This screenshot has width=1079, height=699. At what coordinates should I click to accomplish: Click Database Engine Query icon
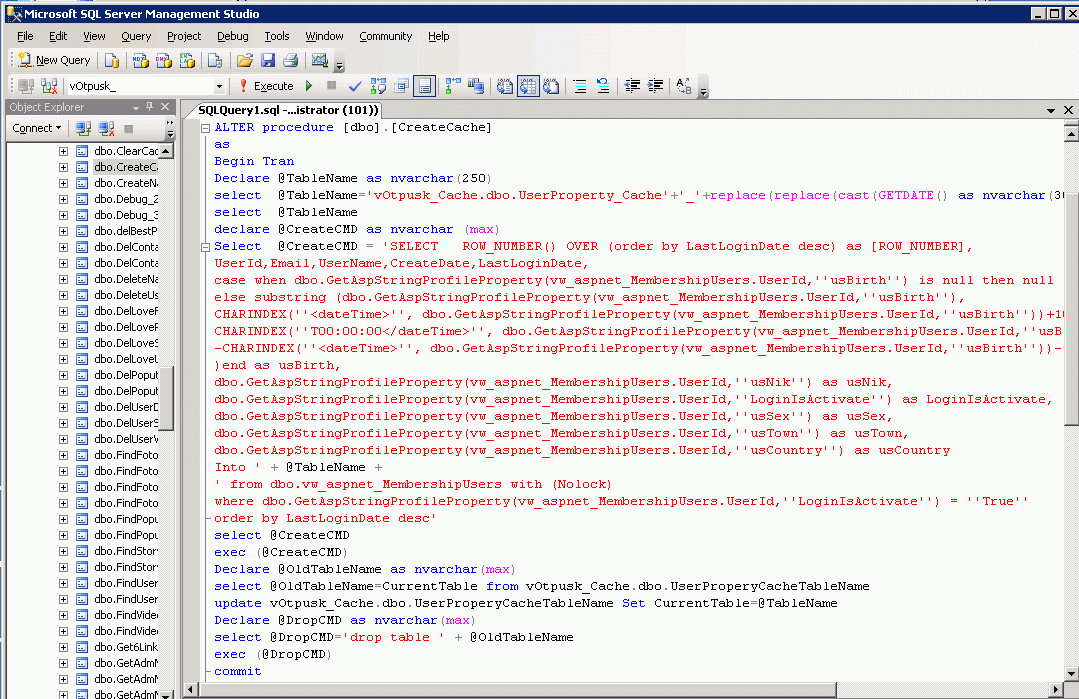pyautogui.click(x=111, y=61)
